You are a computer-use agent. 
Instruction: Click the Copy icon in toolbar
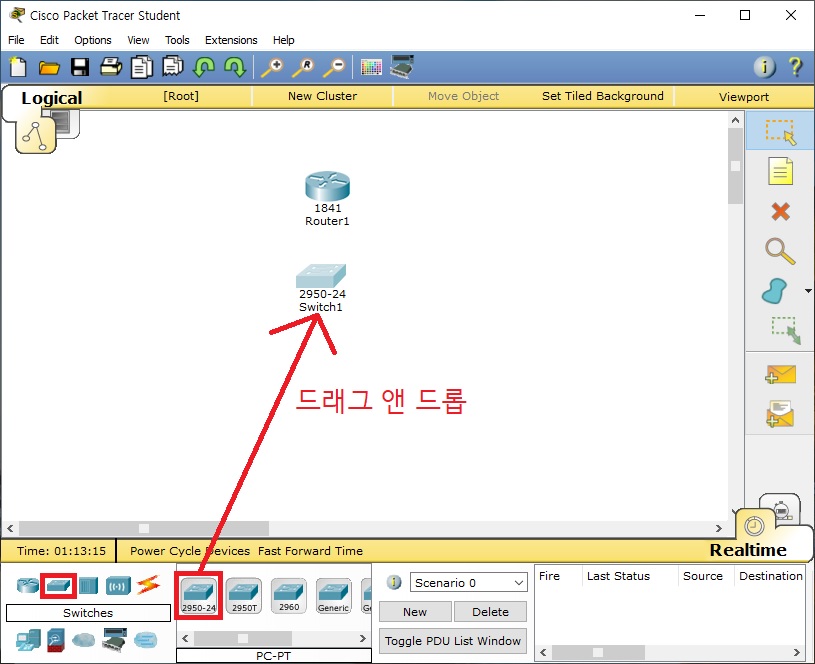pos(141,67)
